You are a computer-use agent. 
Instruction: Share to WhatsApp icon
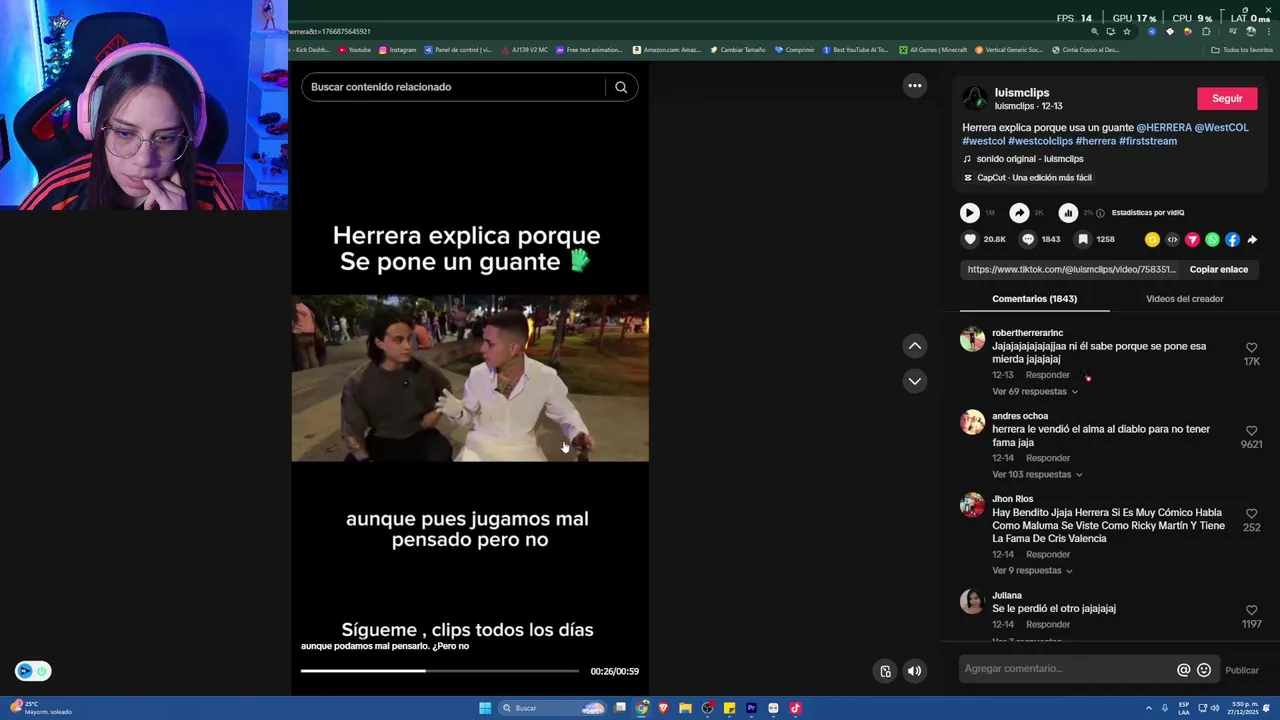(x=1212, y=240)
